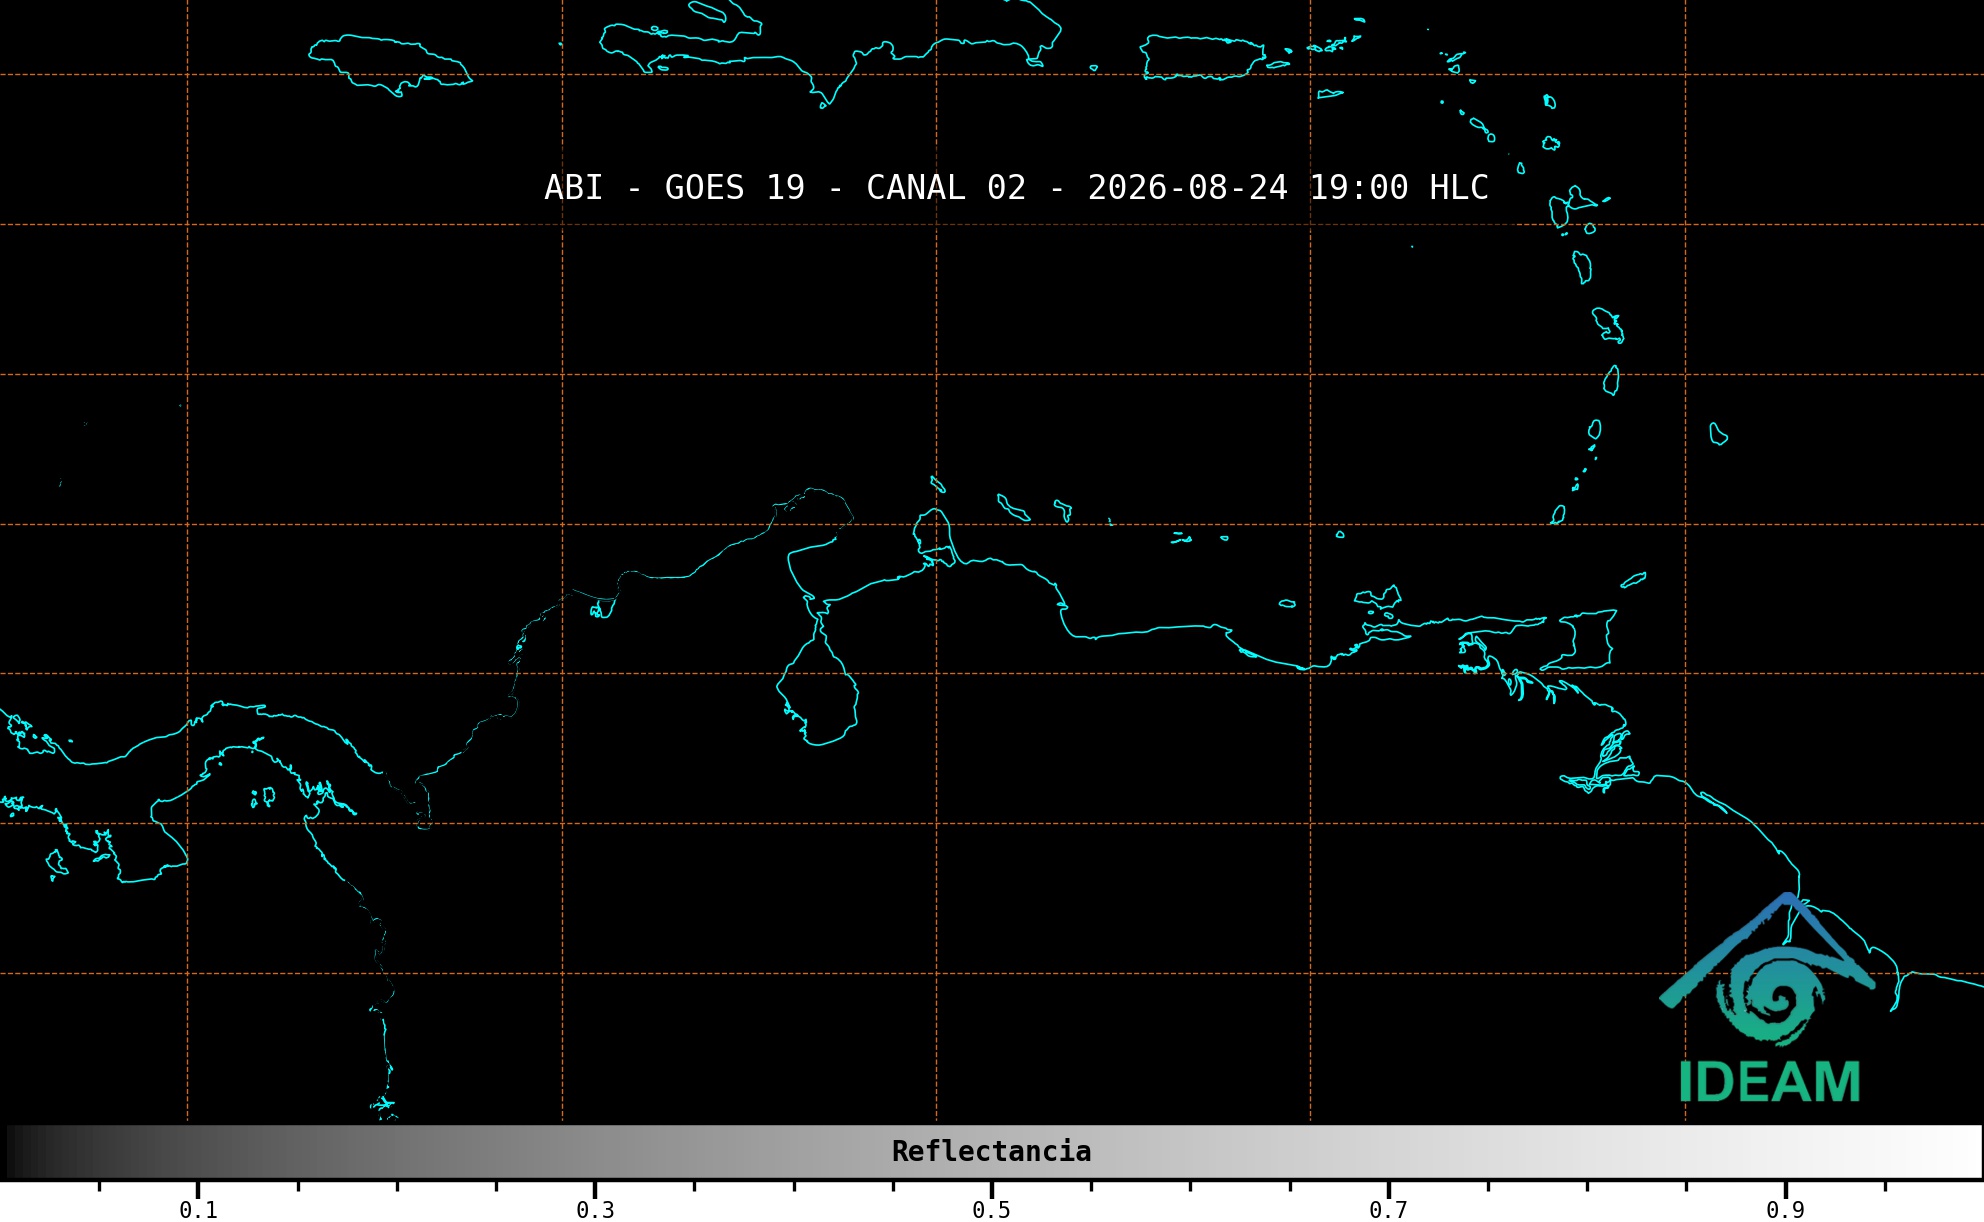Click the Trinidad island outline
Screen dimensions: 1984x1222
tap(1580, 640)
